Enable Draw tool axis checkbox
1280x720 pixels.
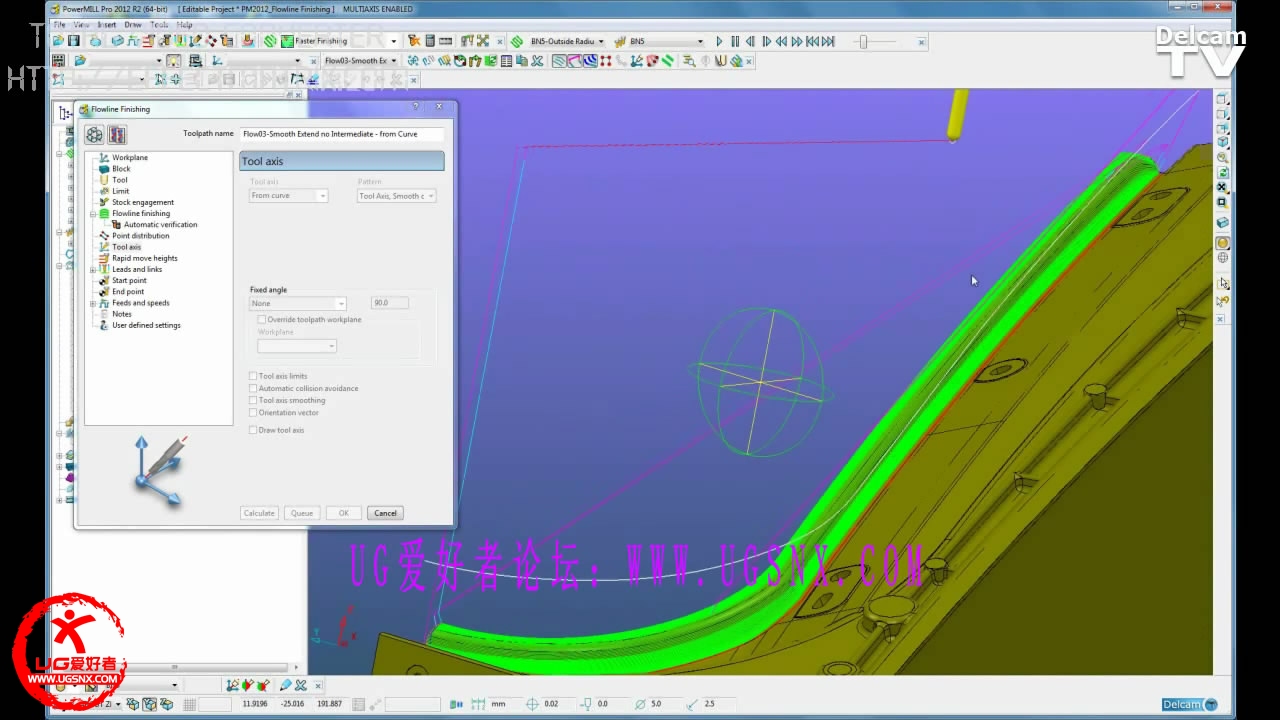click(x=253, y=430)
